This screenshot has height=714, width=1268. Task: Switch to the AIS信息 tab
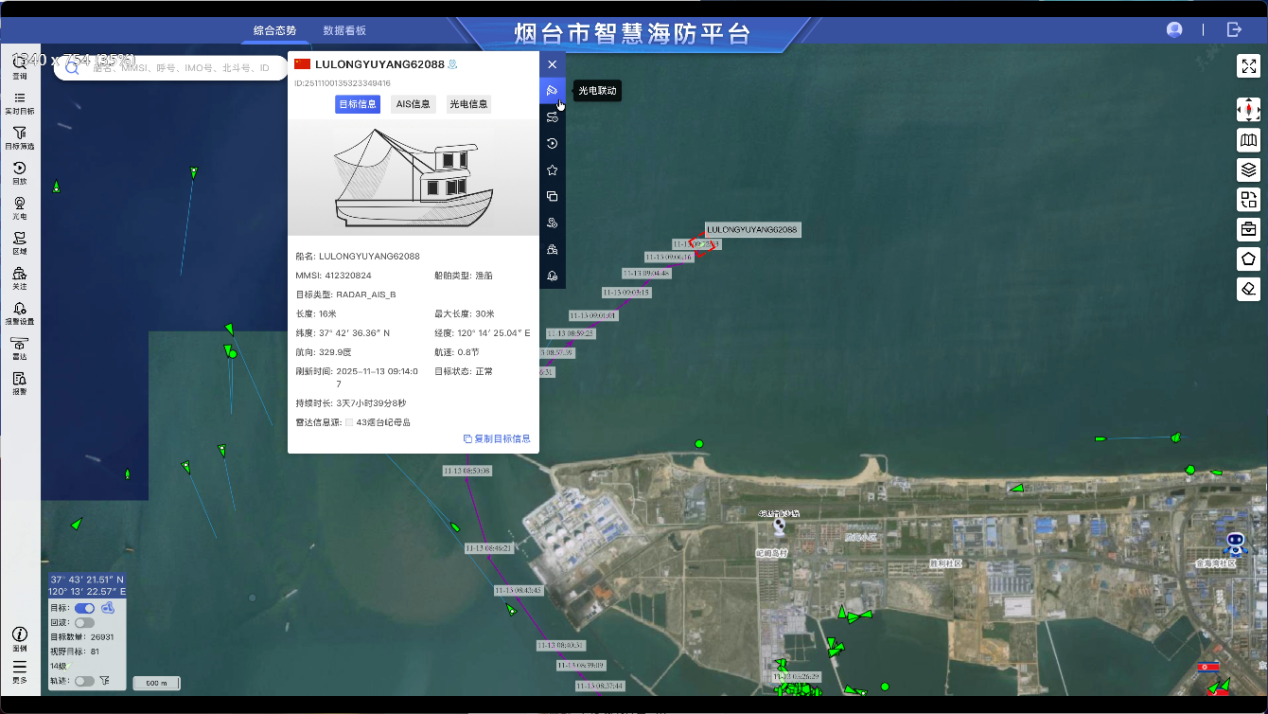(x=413, y=104)
